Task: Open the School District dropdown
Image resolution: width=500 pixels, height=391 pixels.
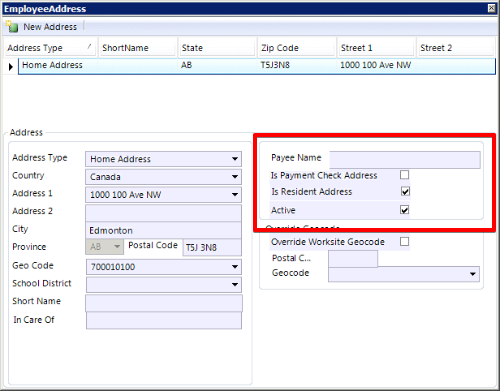Action: click(x=163, y=285)
